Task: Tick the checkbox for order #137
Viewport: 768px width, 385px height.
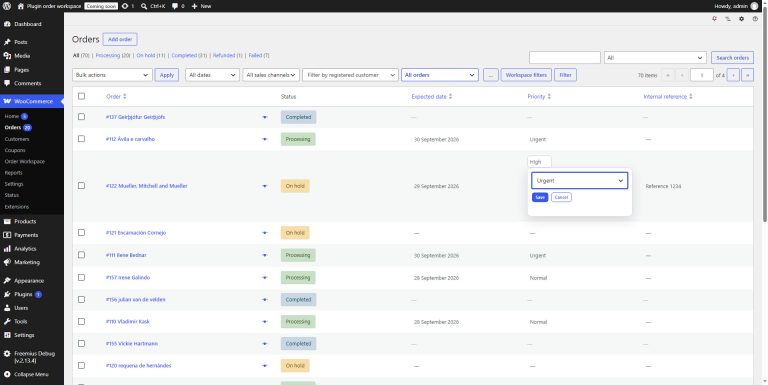Action: (x=81, y=117)
